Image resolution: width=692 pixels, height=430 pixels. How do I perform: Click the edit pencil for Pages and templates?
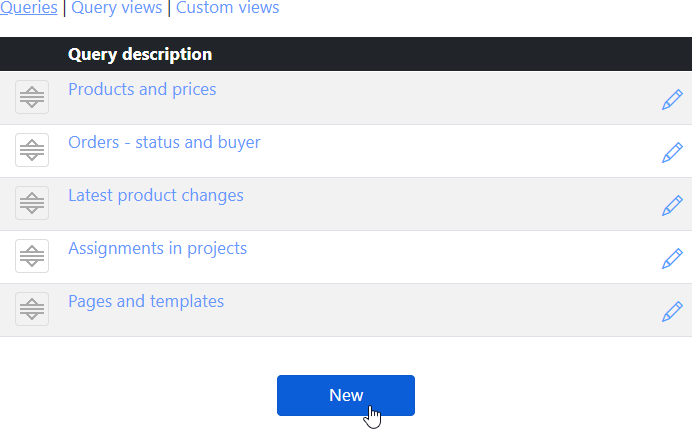tap(672, 312)
